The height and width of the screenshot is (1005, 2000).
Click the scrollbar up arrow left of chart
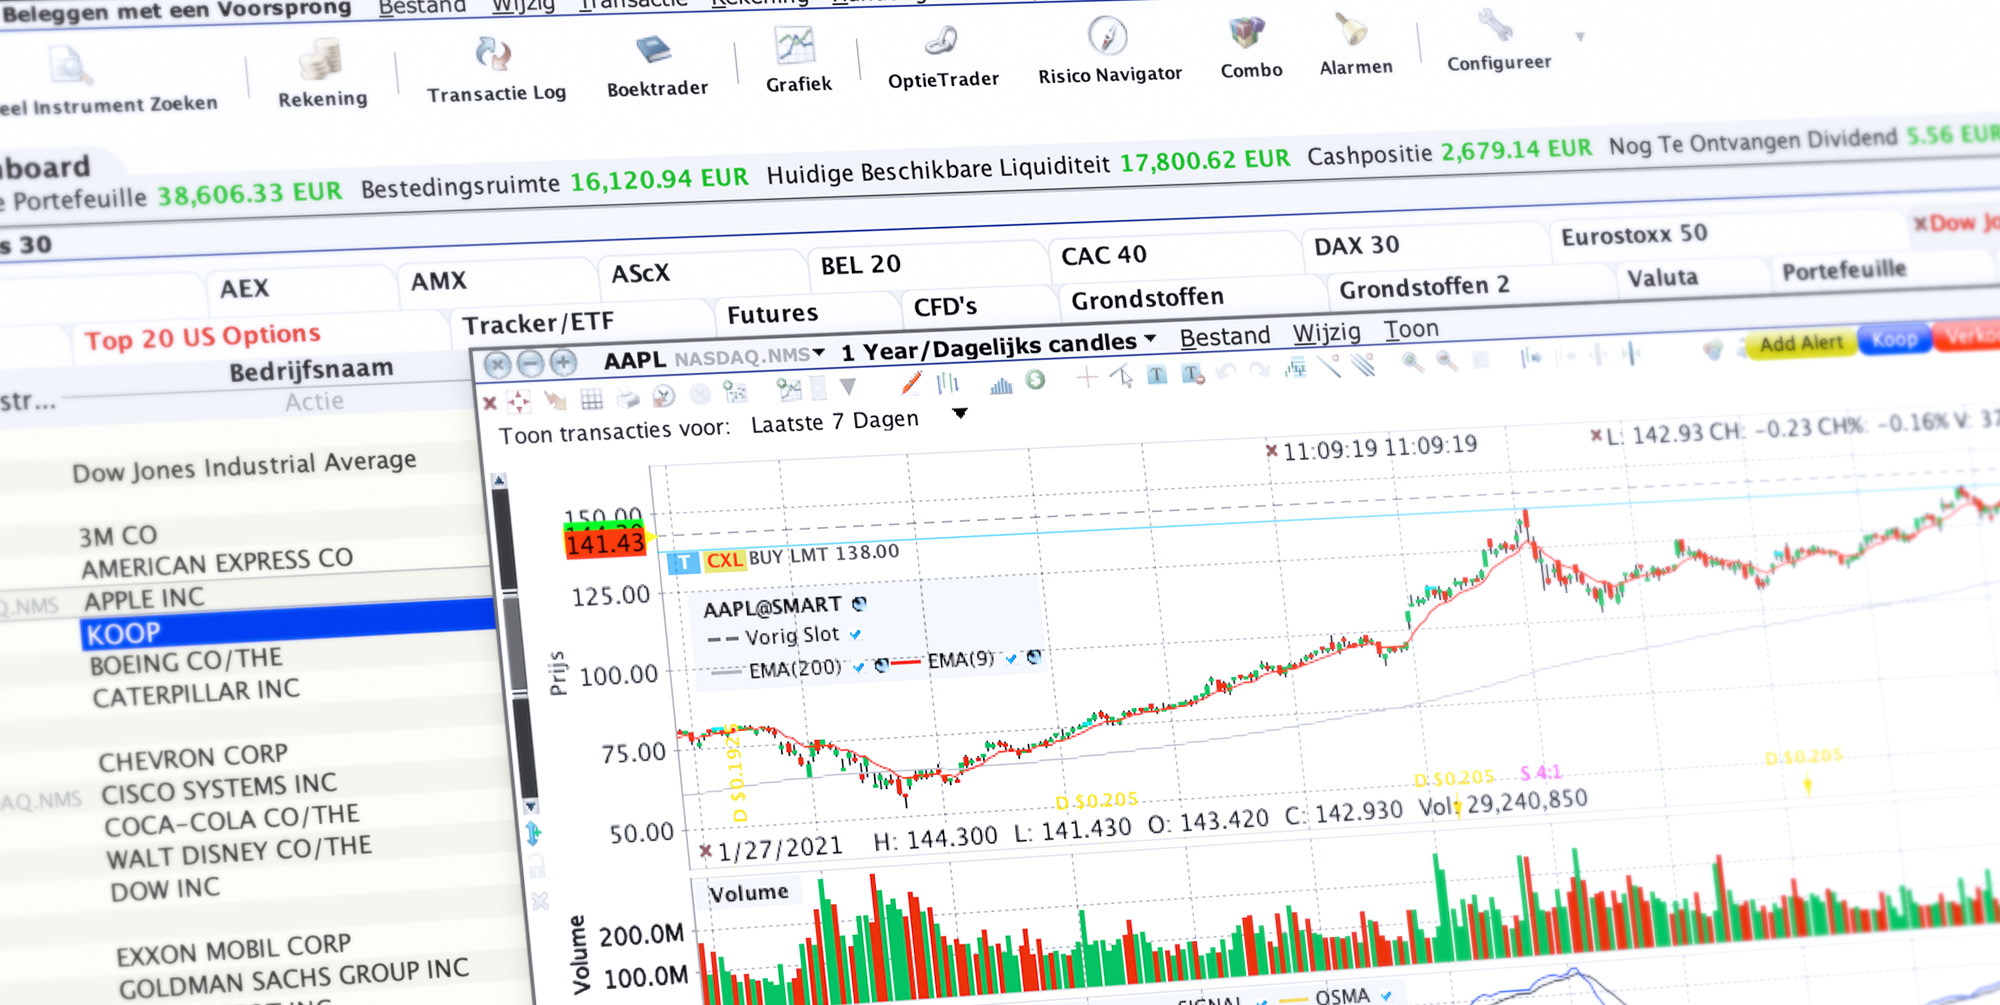click(x=499, y=481)
